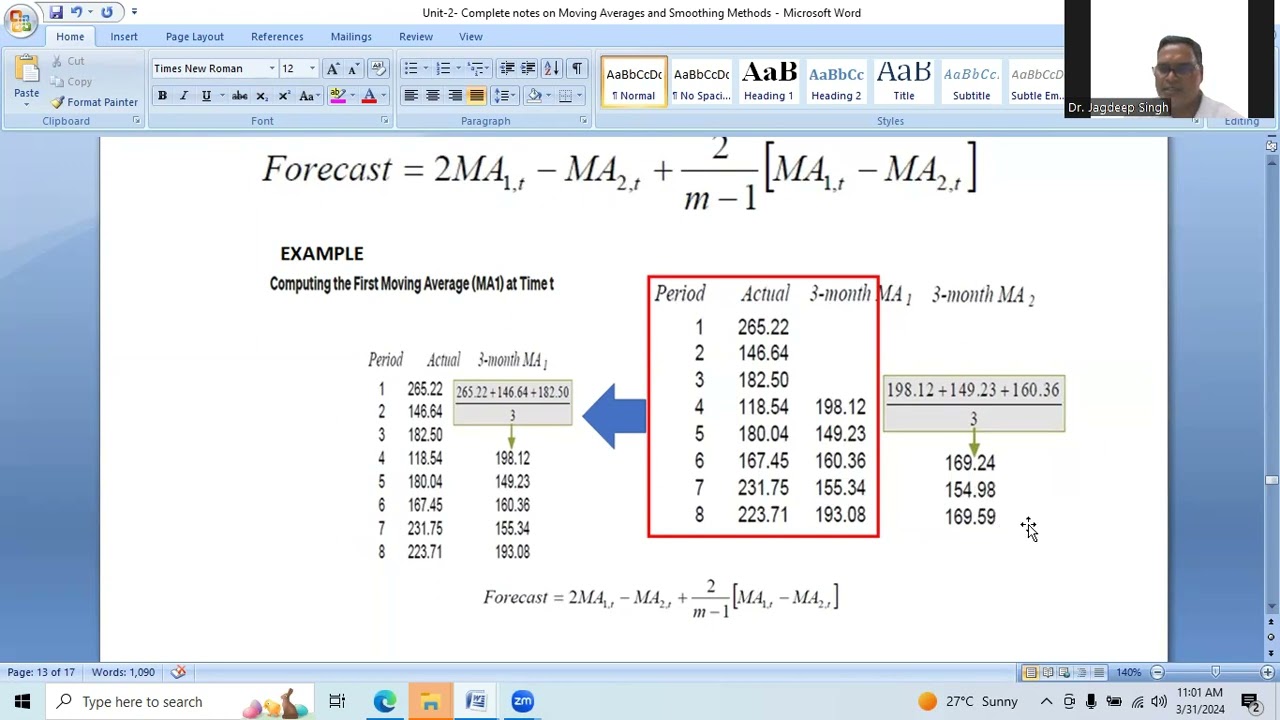The height and width of the screenshot is (720, 1280).
Task: Toggle Justify alignment
Action: (x=477, y=96)
